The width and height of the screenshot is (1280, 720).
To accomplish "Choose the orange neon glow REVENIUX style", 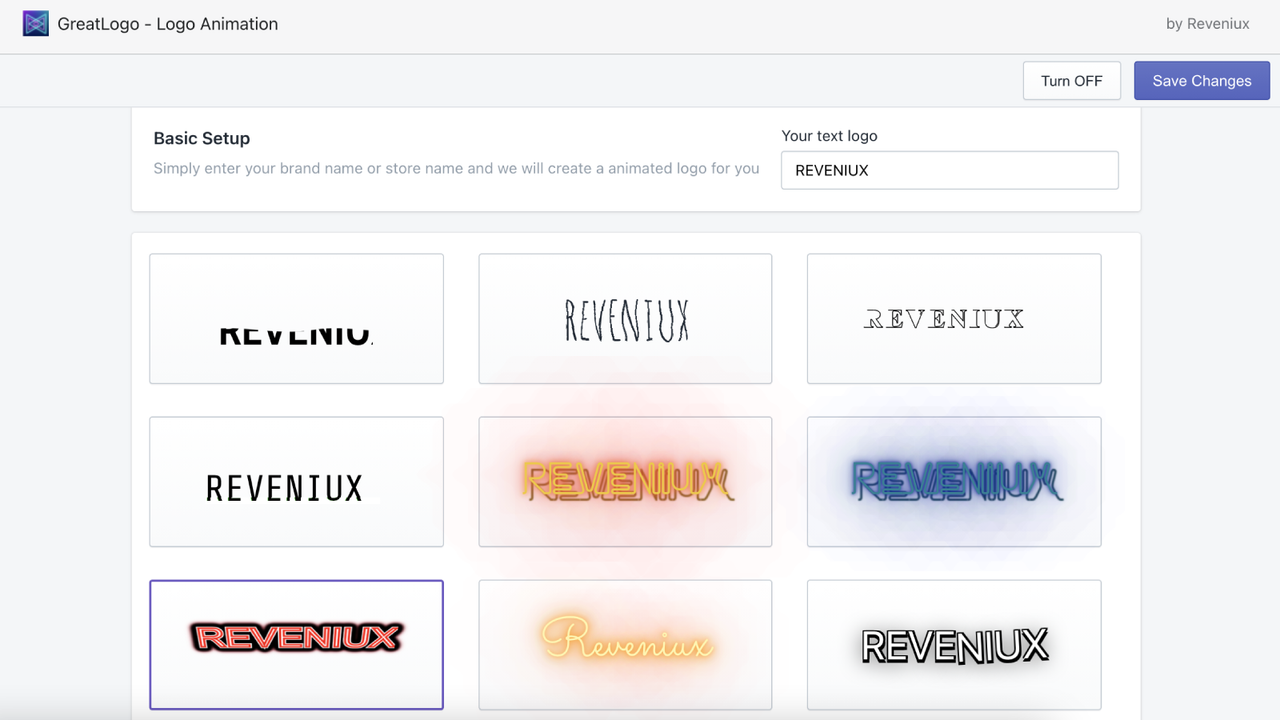I will pos(625,482).
